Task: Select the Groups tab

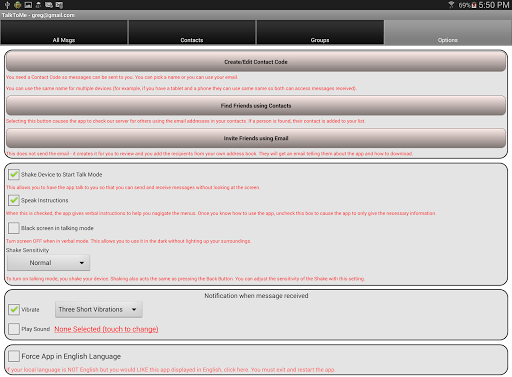Action: pos(320,32)
